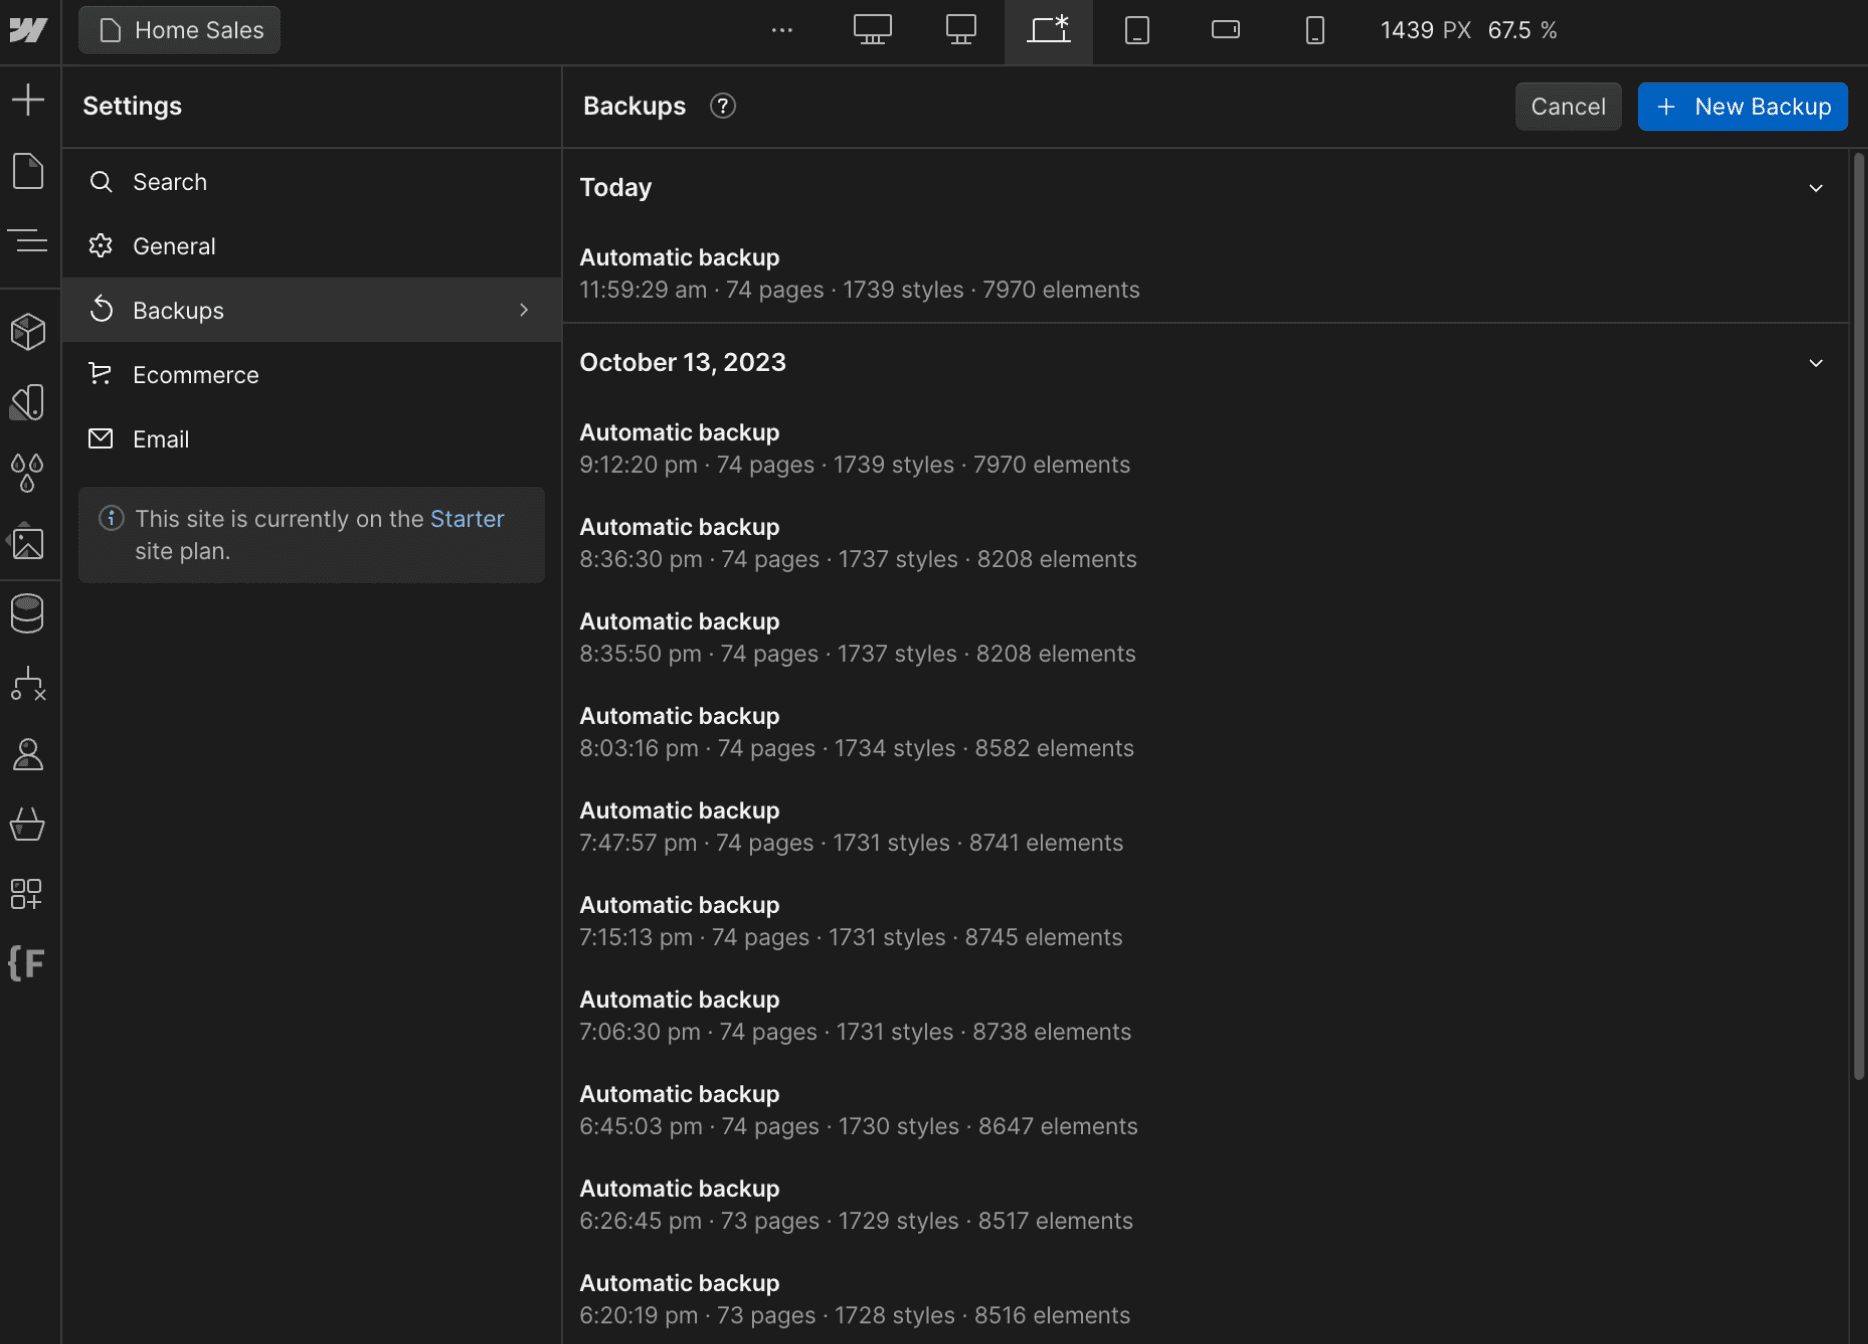
Task: Open the Assets panel
Action: (x=30, y=541)
